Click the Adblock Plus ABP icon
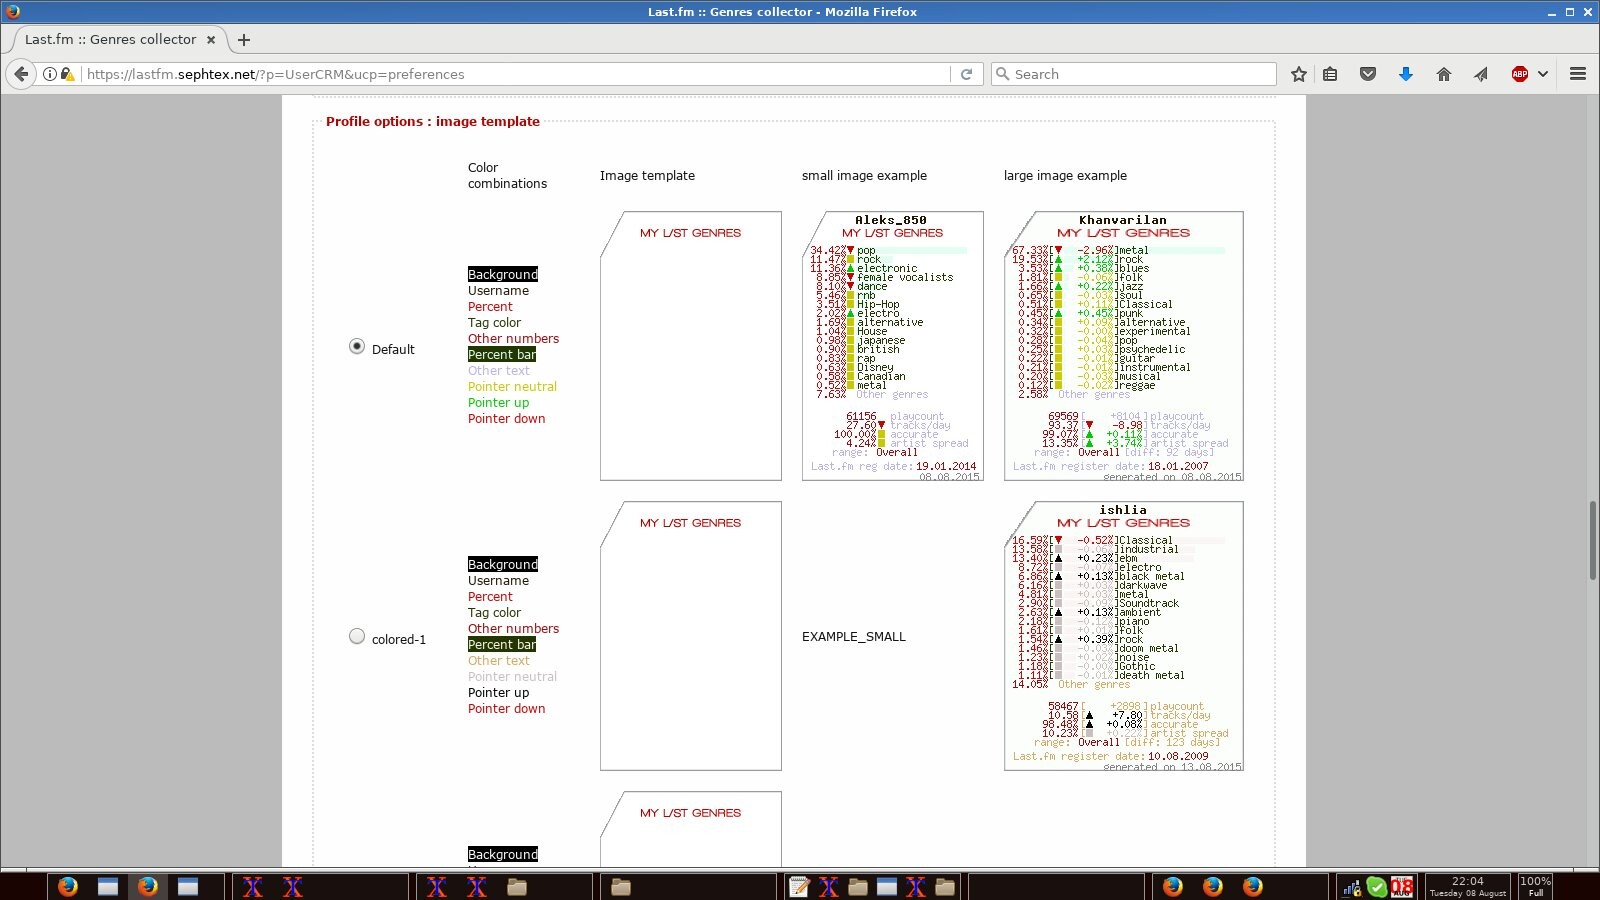This screenshot has height=900, width=1600. [1519, 74]
